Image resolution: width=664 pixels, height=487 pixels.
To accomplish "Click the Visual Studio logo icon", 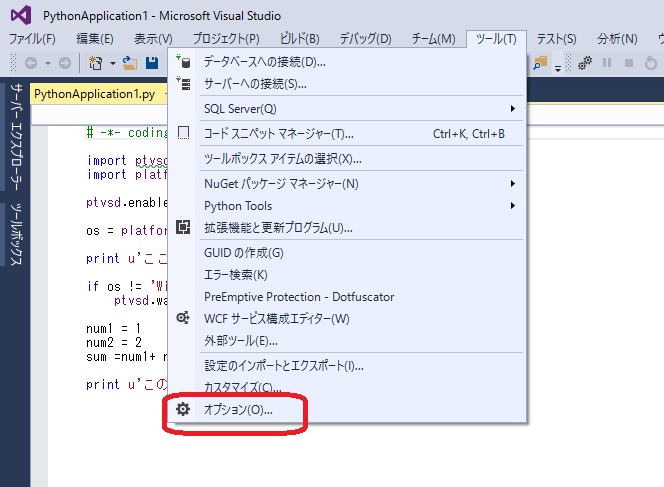I will click(21, 15).
